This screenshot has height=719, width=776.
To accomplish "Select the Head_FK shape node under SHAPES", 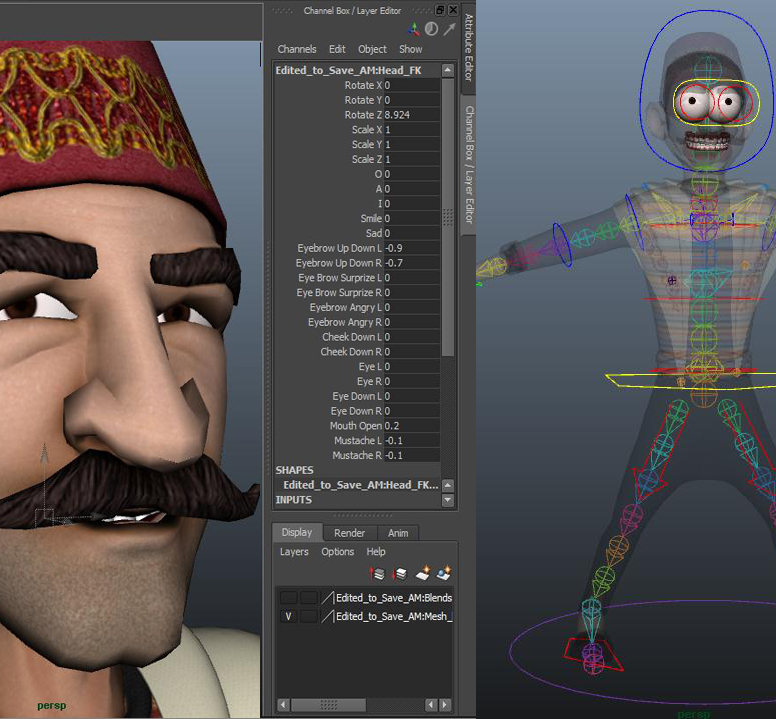I will [x=360, y=485].
